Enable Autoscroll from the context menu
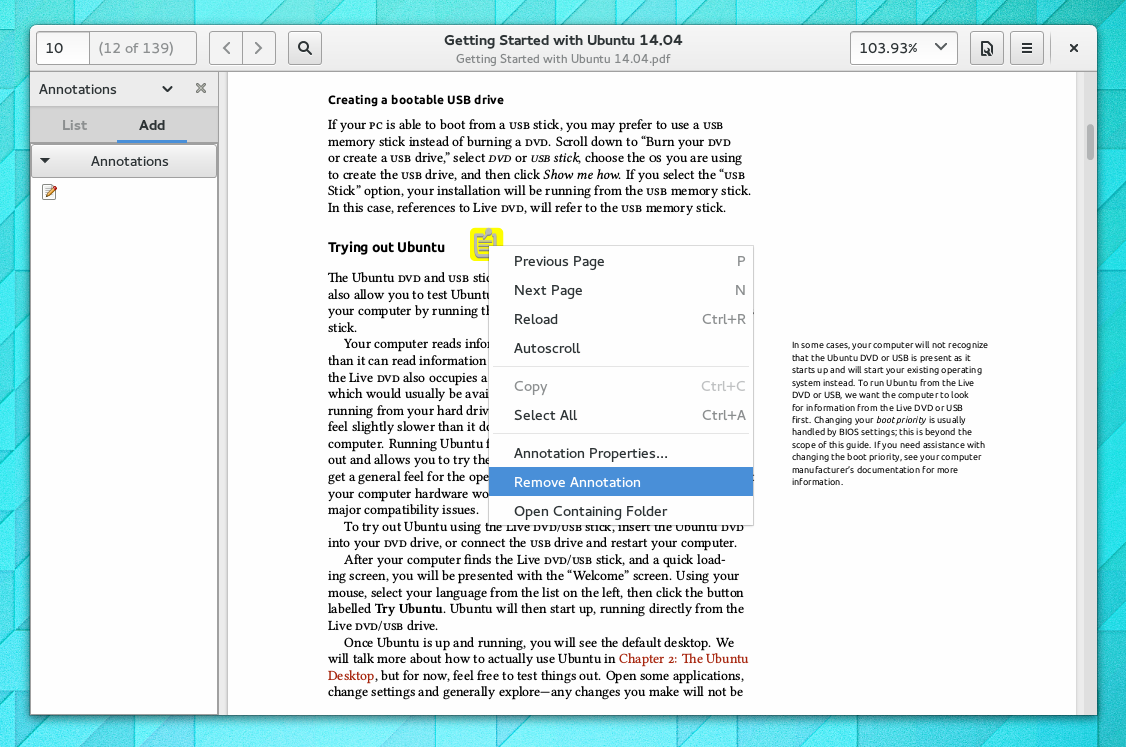Screen dimensions: 1126x747 coord(547,348)
